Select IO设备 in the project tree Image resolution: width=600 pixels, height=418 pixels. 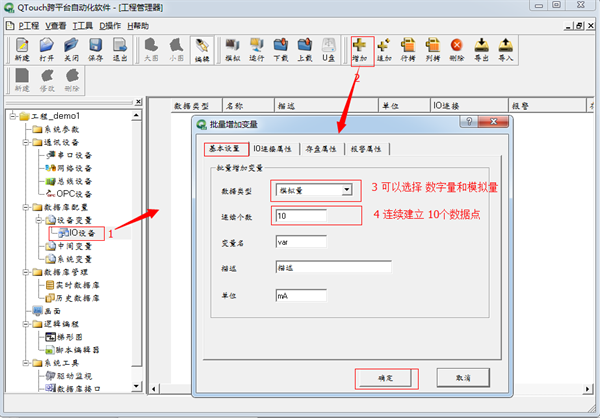(x=79, y=232)
